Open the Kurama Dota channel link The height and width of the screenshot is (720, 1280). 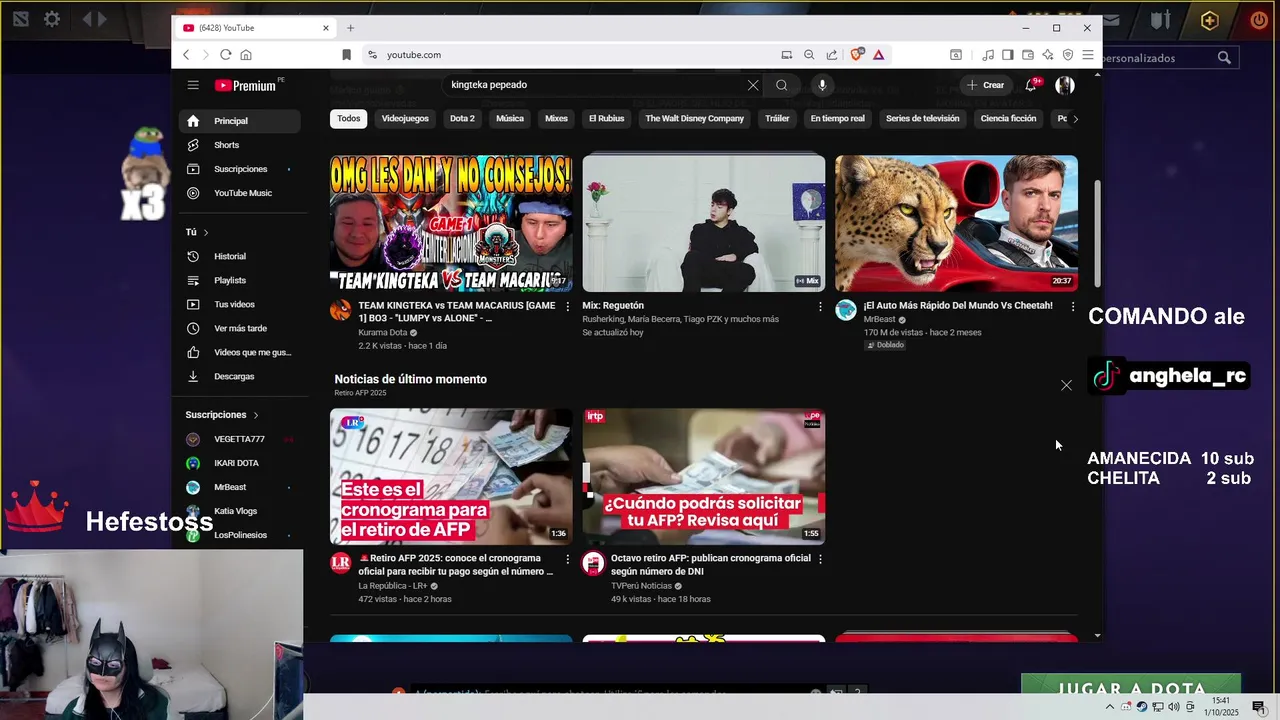383,333
